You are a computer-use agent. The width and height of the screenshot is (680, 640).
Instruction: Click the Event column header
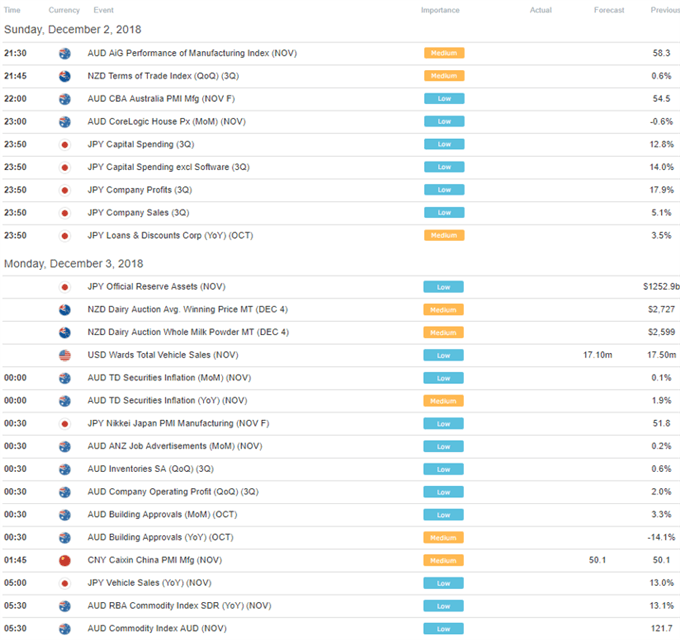click(x=104, y=10)
